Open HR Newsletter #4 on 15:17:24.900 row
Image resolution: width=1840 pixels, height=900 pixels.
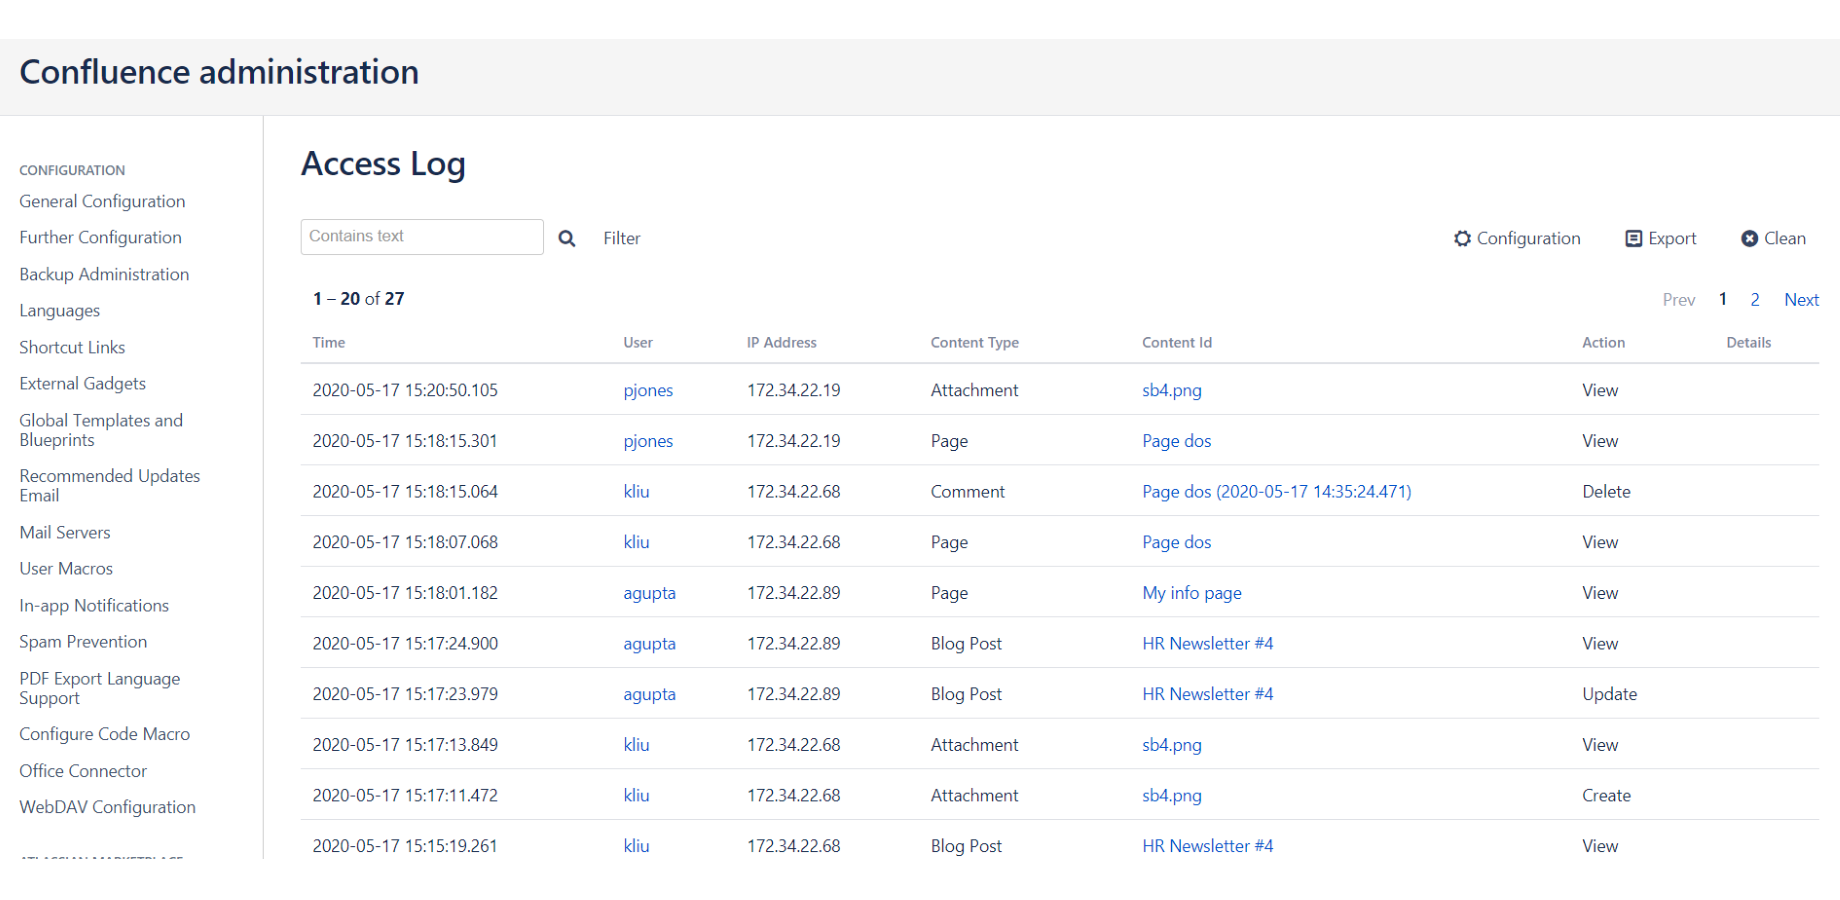1207,643
